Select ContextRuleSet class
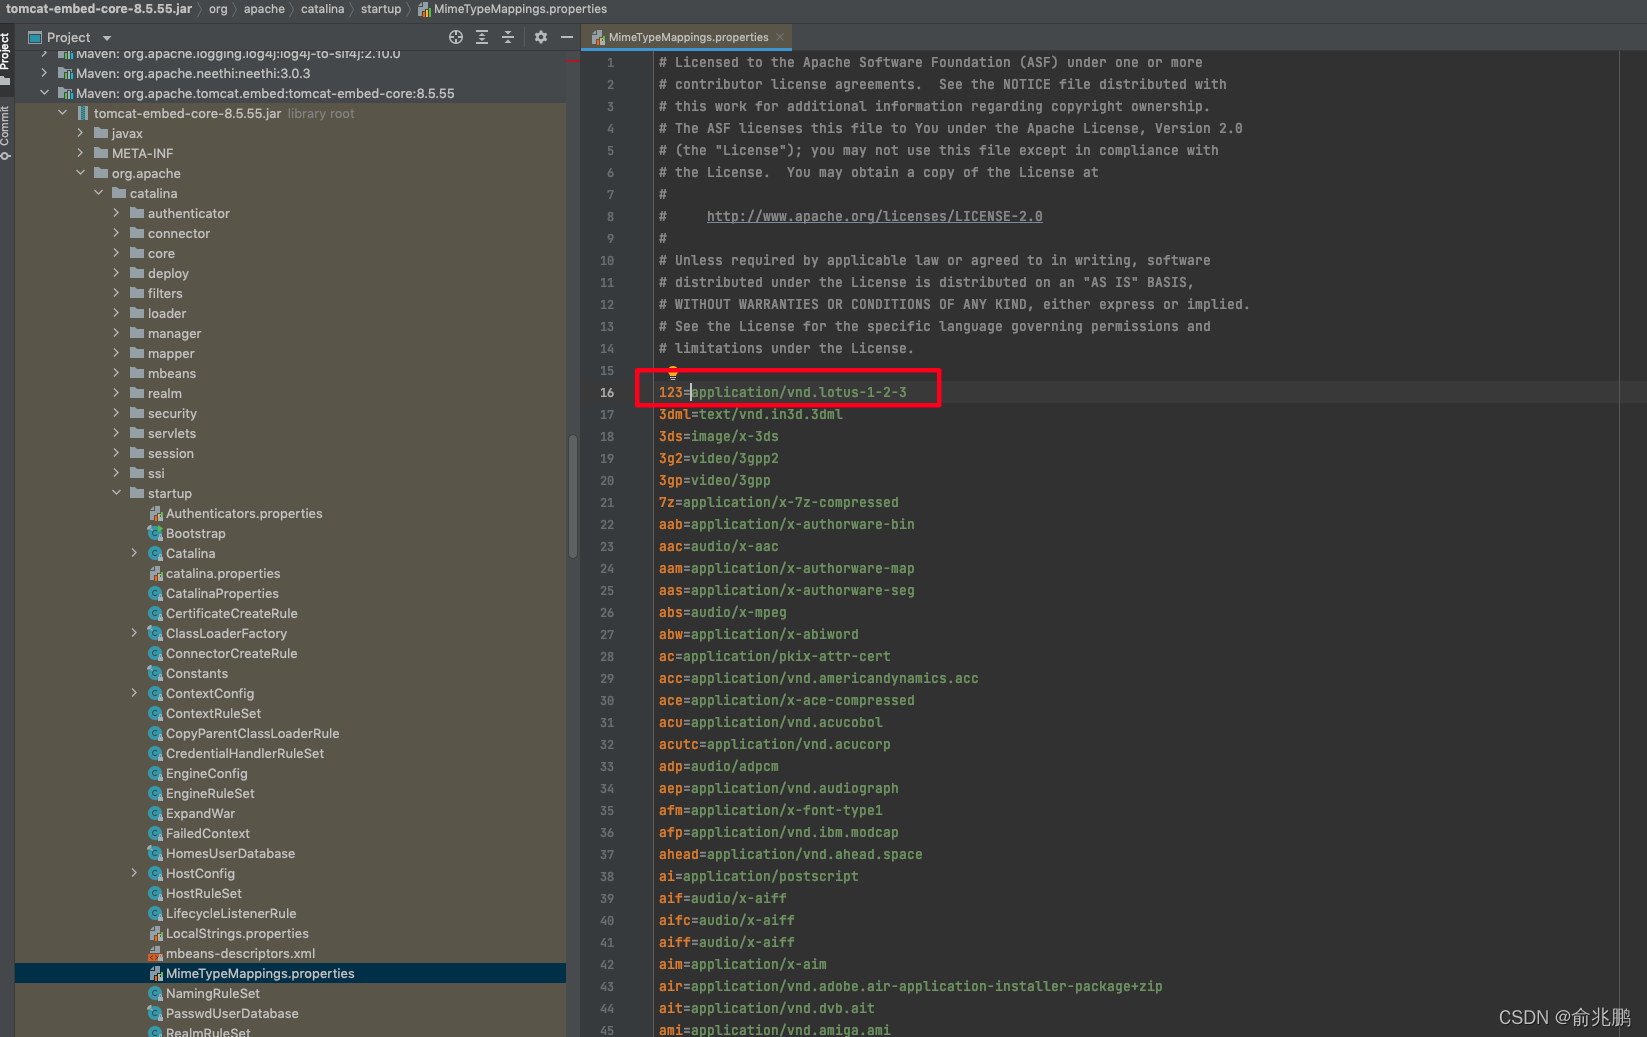Screen dimensions: 1647x1037 click(213, 713)
